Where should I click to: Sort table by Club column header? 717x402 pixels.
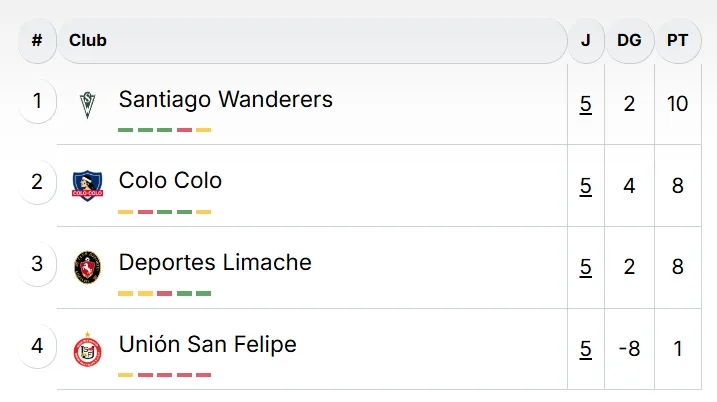pyautogui.click(x=88, y=41)
